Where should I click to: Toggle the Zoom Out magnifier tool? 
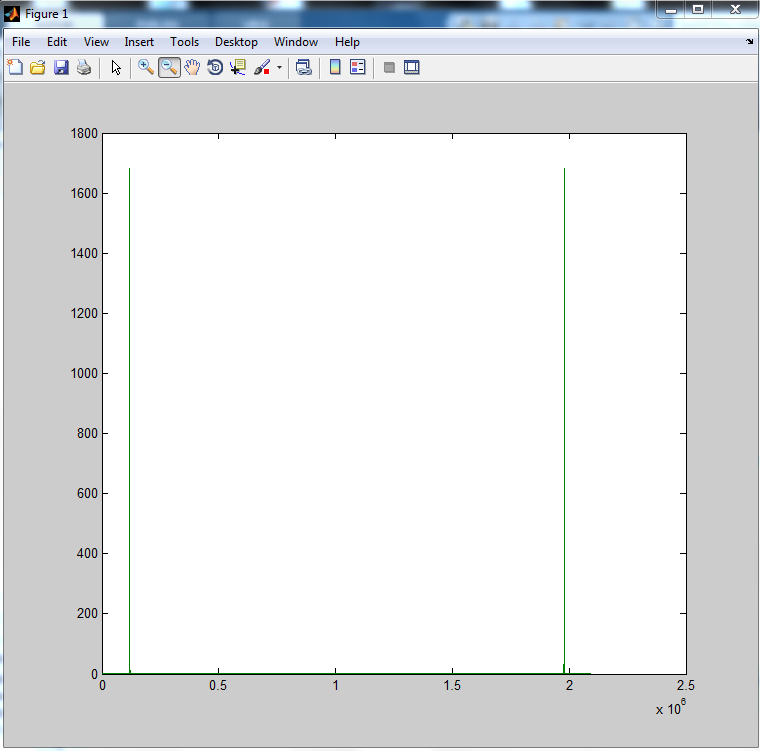[169, 68]
